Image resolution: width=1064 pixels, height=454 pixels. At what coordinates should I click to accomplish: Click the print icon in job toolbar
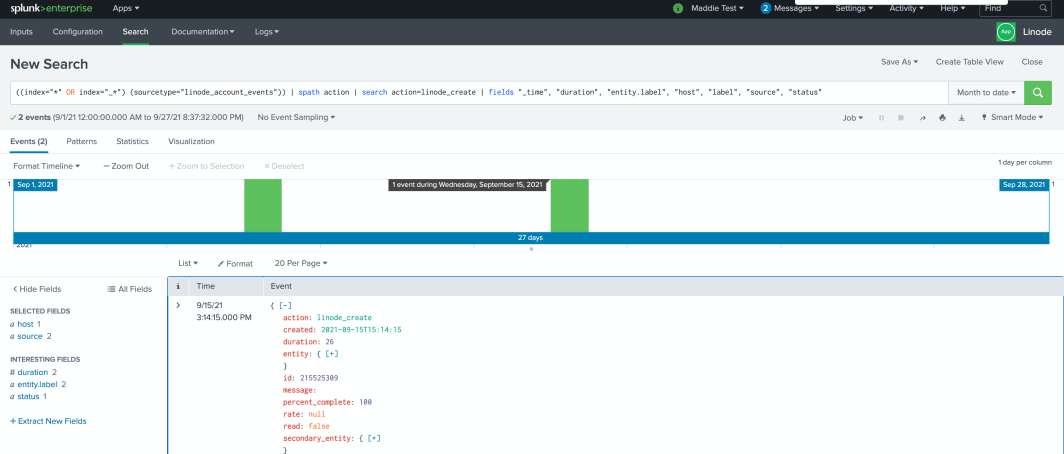942,117
